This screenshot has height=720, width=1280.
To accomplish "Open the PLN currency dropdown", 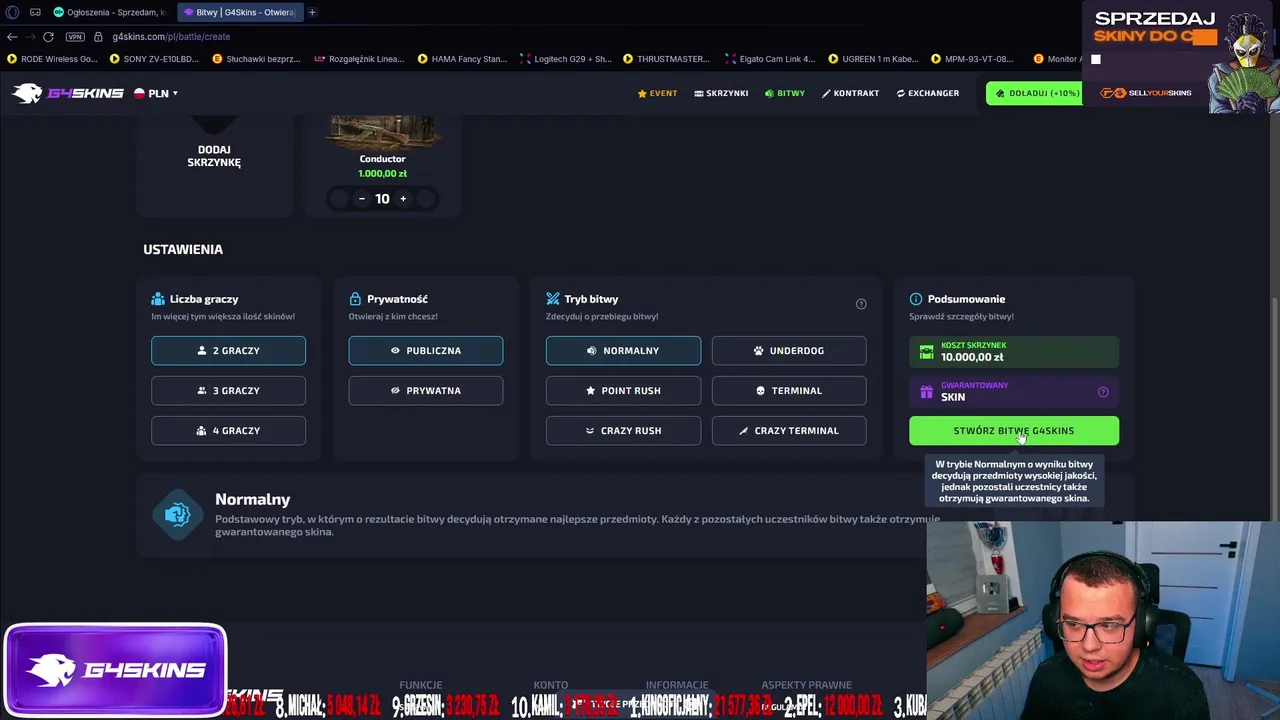I will click(x=156, y=93).
